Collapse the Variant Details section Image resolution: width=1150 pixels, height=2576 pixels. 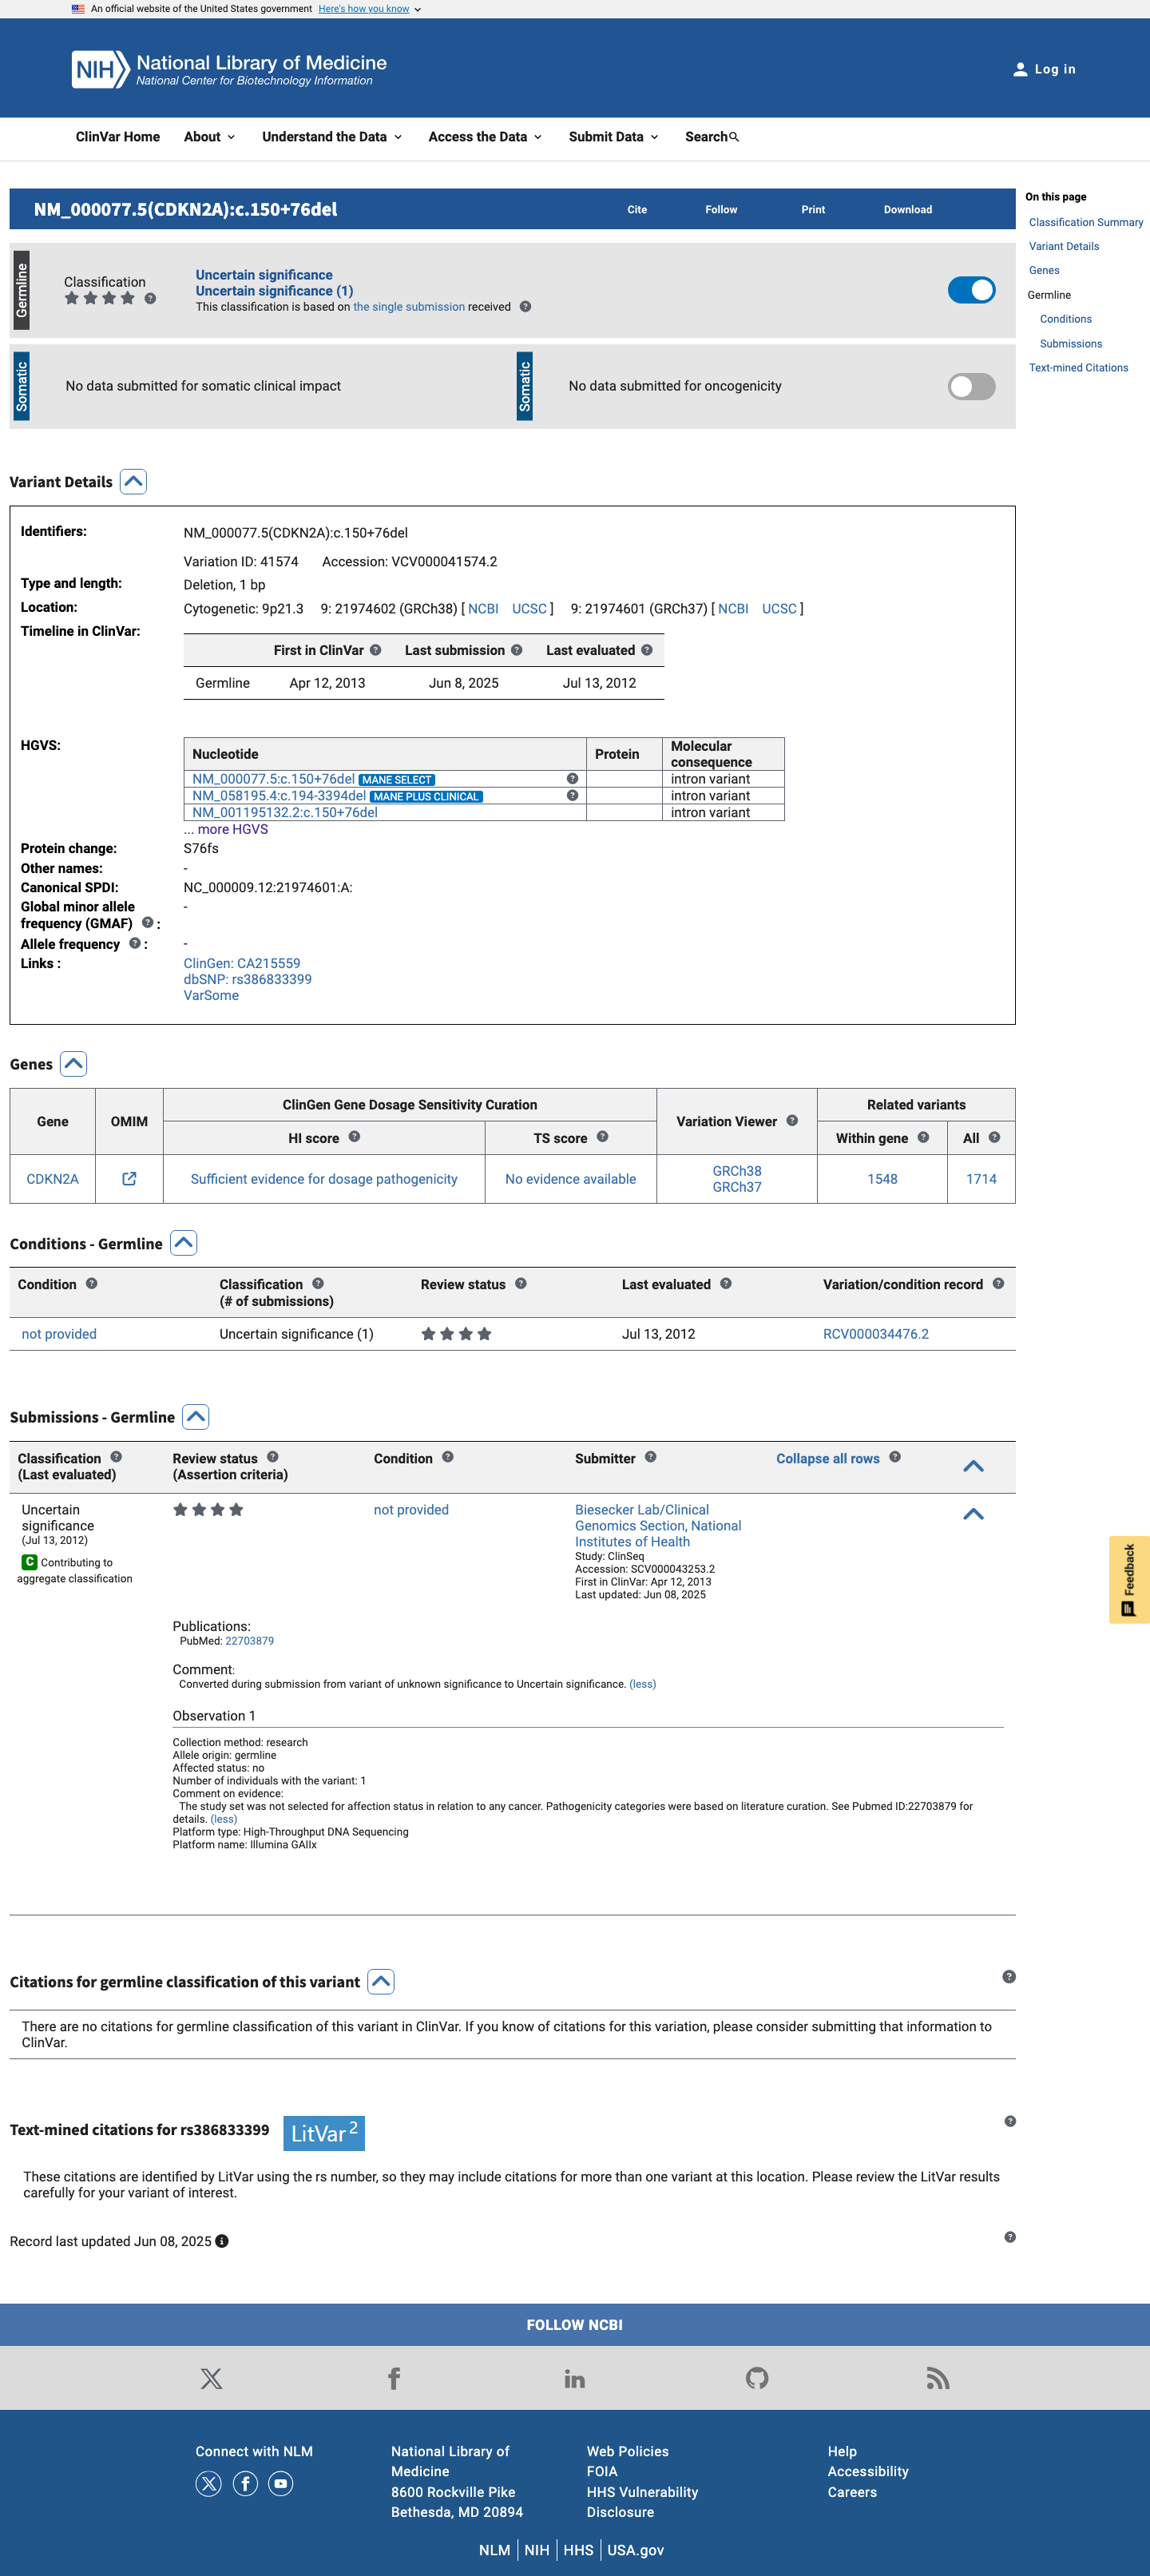coord(133,482)
